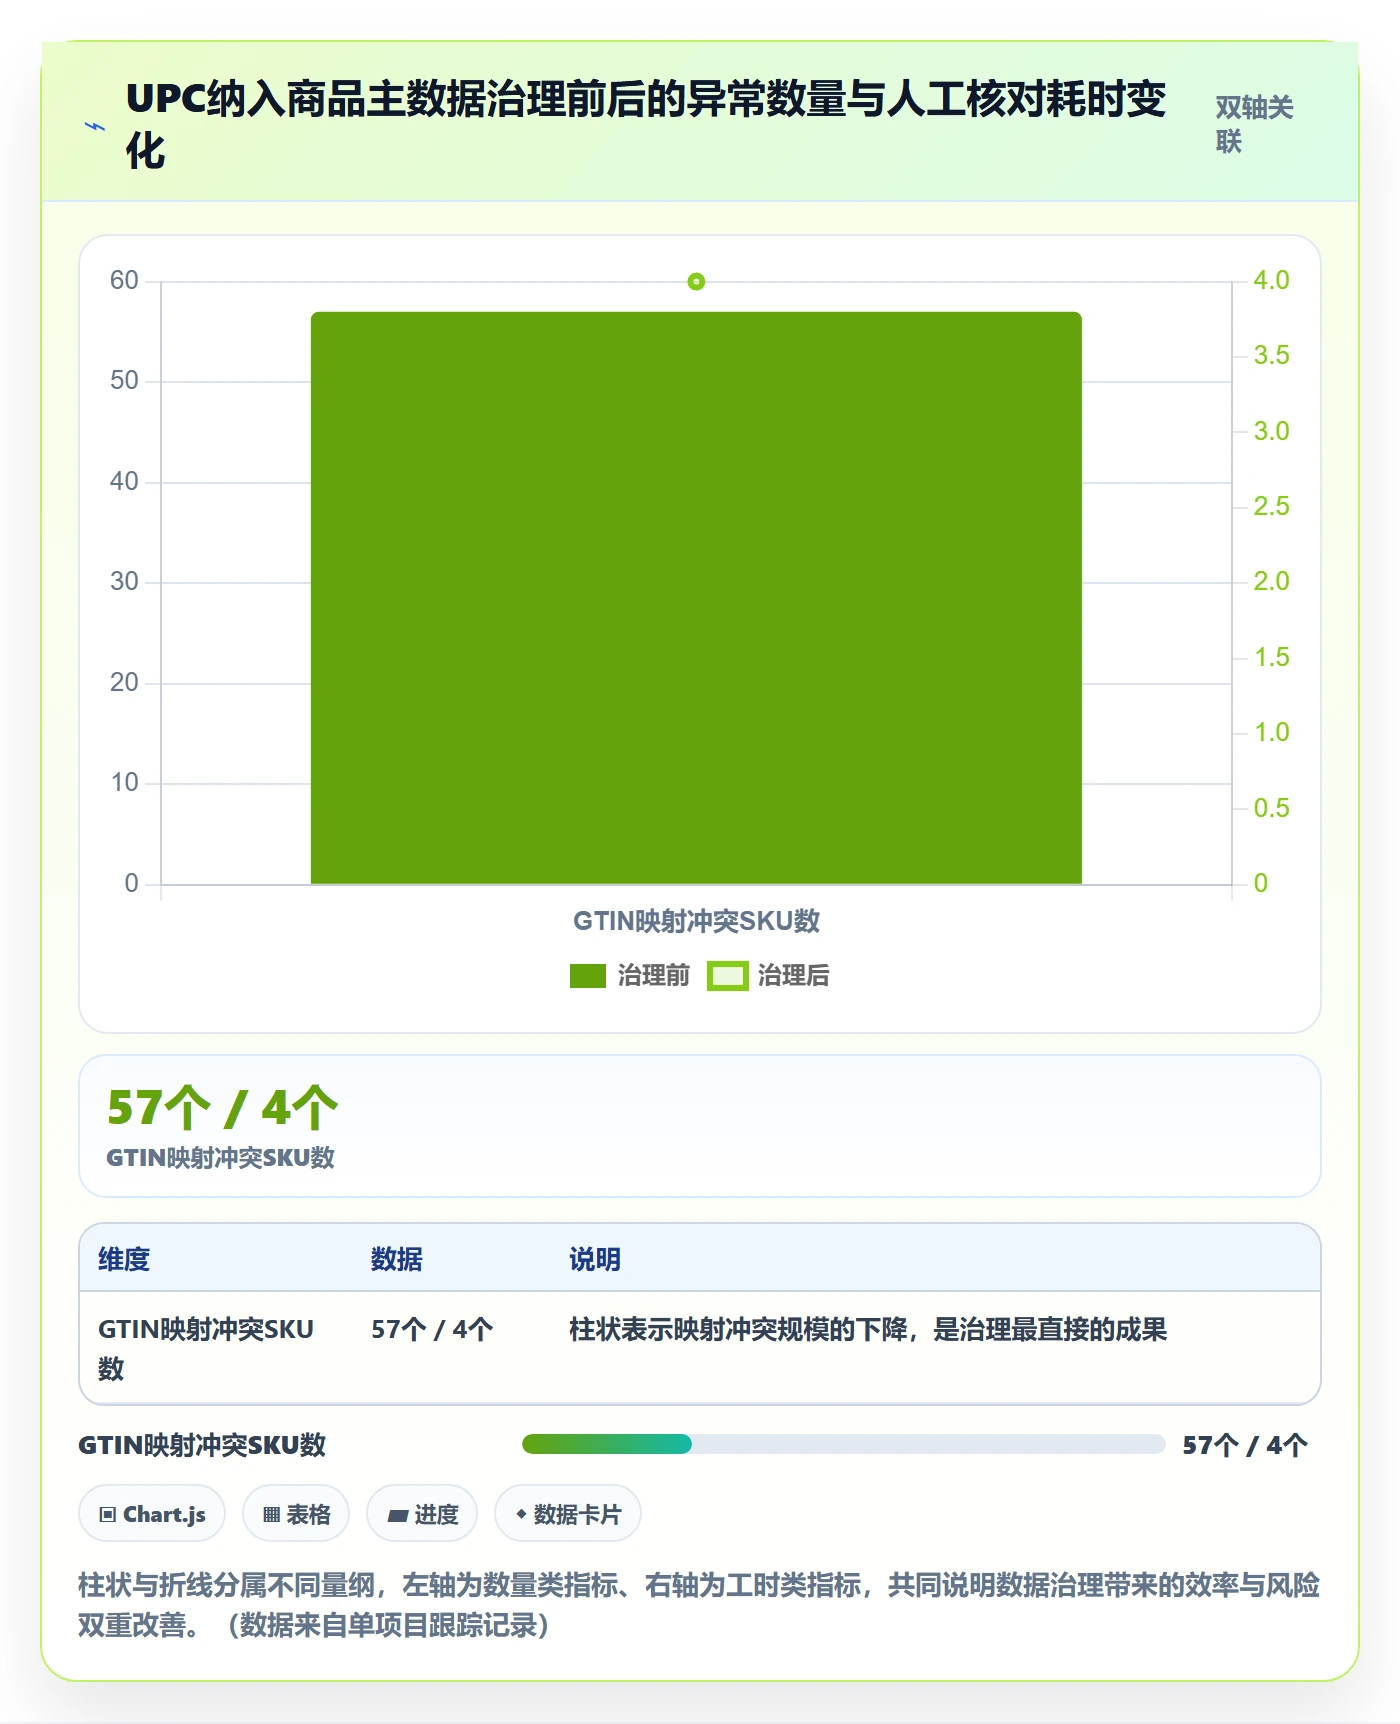
Task: Click the x-axis label GTIN映射冲突SKU数 under the chart
Action: tap(696, 921)
